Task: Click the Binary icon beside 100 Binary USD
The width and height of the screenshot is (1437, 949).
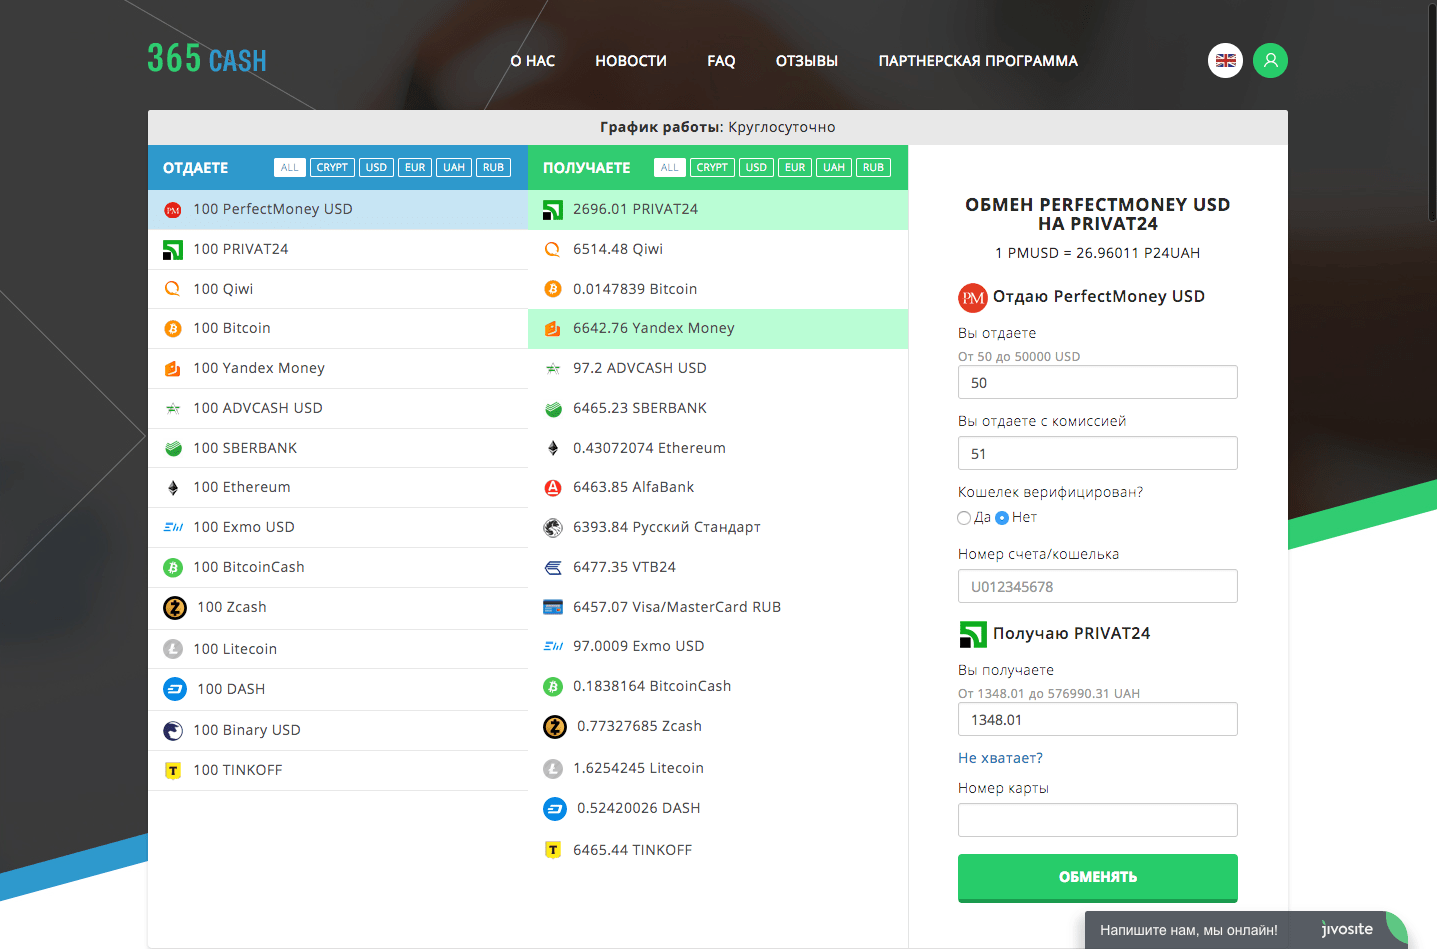Action: click(x=173, y=731)
